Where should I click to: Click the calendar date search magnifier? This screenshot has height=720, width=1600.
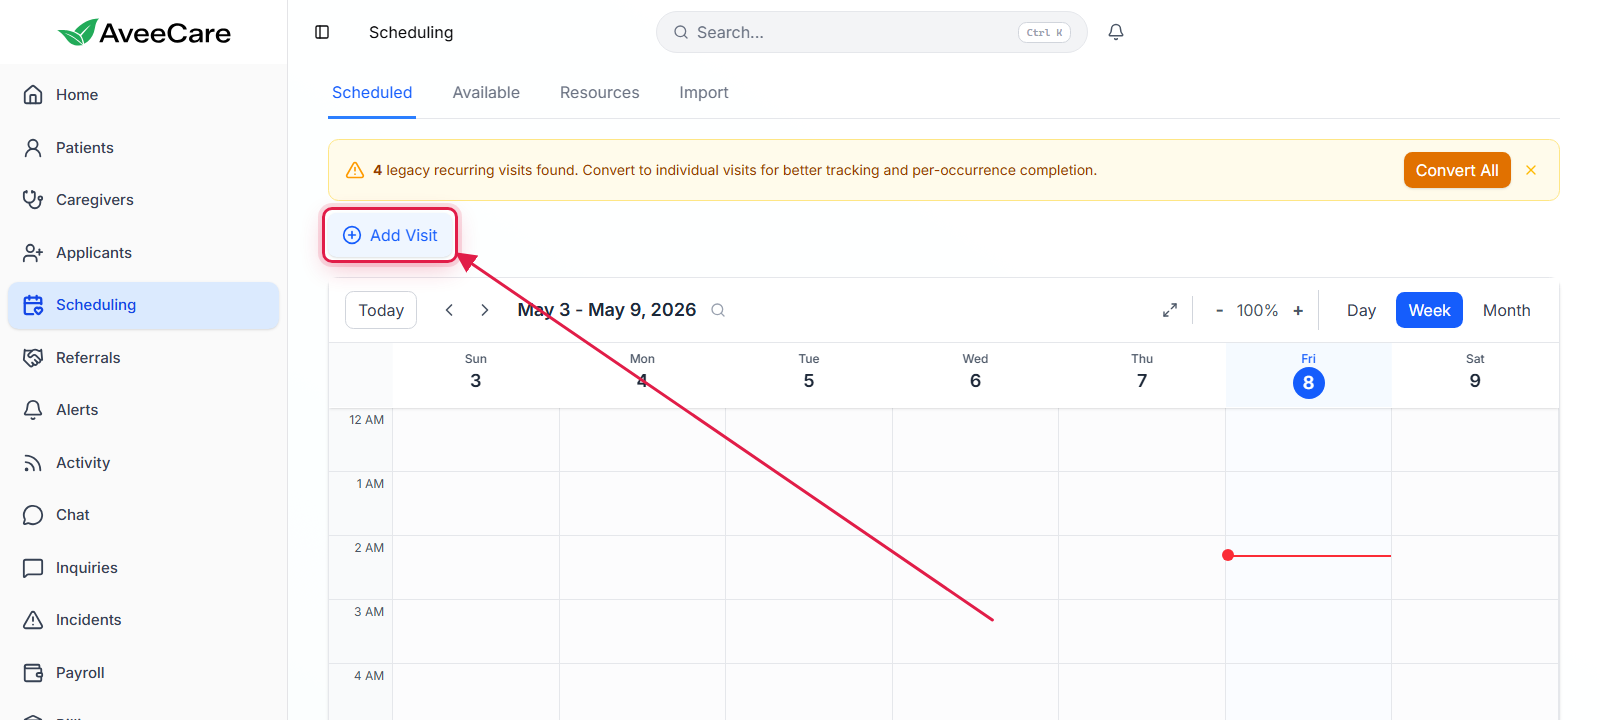point(718,310)
